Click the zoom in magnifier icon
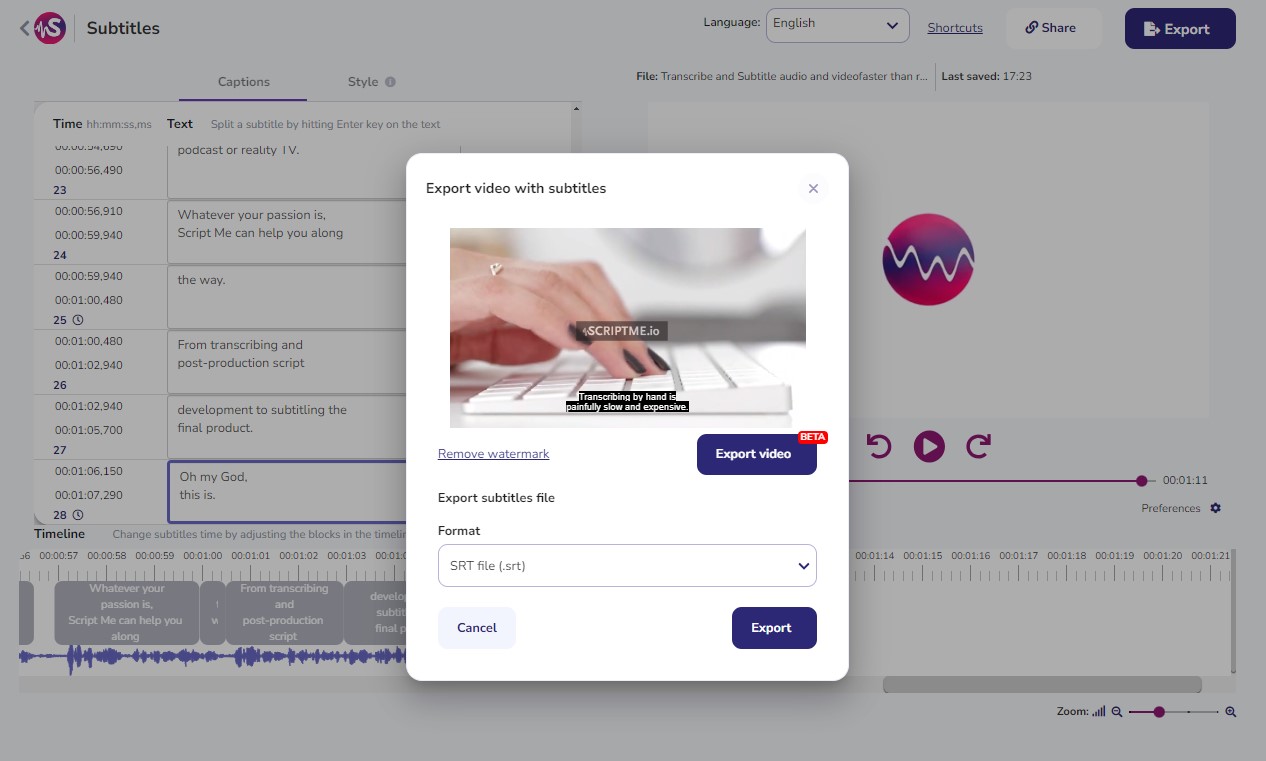This screenshot has width=1266, height=761. [1231, 712]
